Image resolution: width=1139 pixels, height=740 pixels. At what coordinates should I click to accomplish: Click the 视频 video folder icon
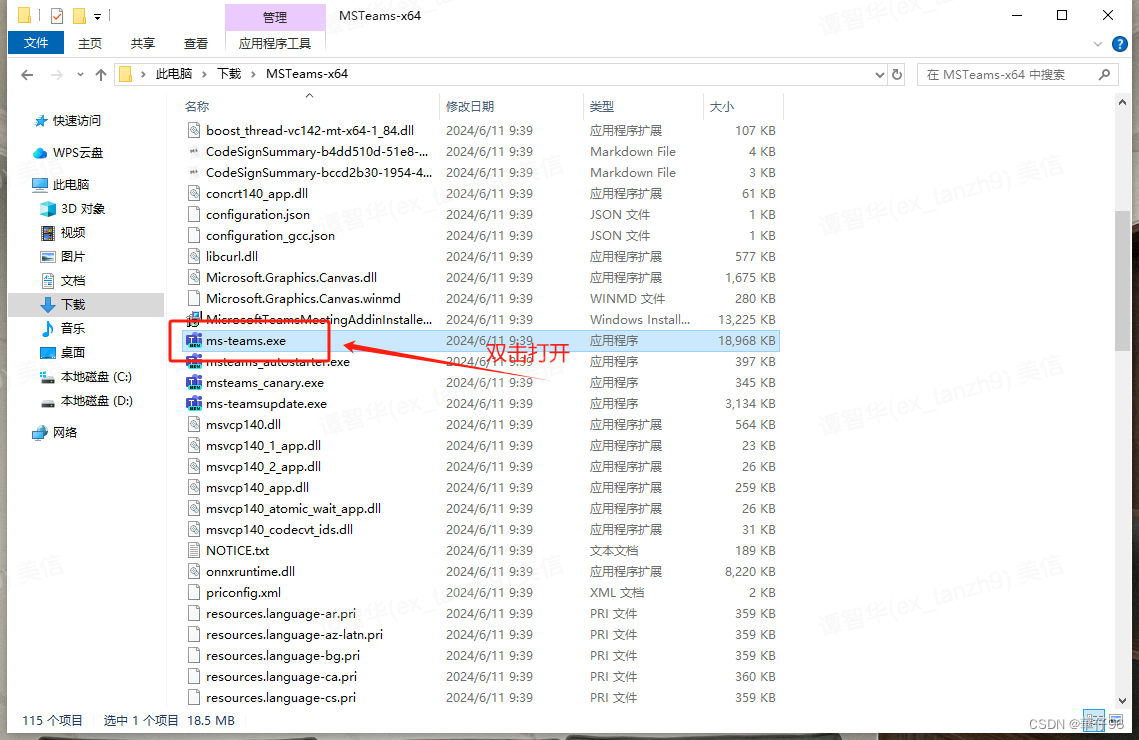48,233
